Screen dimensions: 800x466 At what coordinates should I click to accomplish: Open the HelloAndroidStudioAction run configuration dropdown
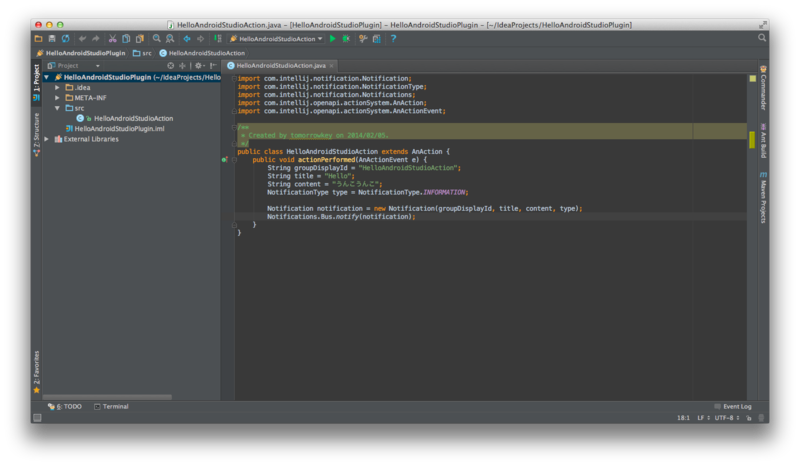276,39
